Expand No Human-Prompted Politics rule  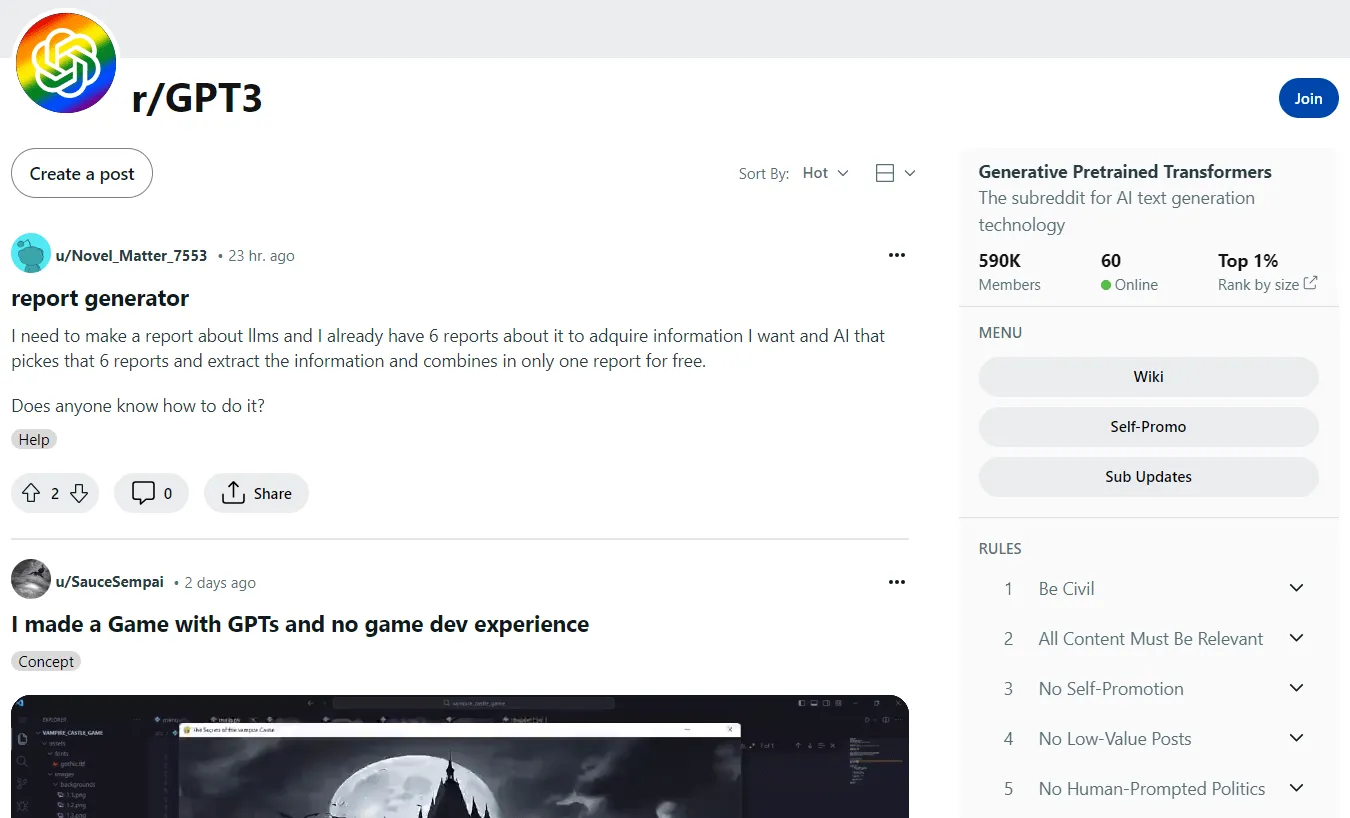(1297, 788)
